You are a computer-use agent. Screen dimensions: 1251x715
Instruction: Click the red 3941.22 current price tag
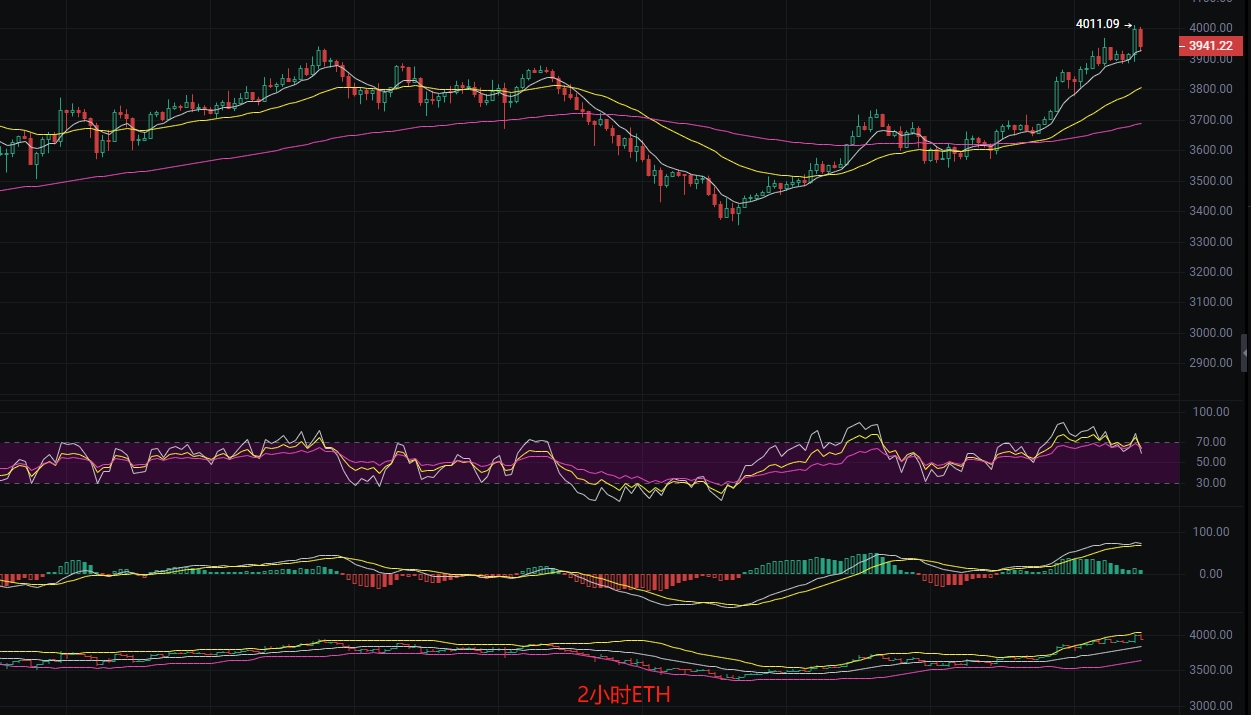click(1209, 45)
